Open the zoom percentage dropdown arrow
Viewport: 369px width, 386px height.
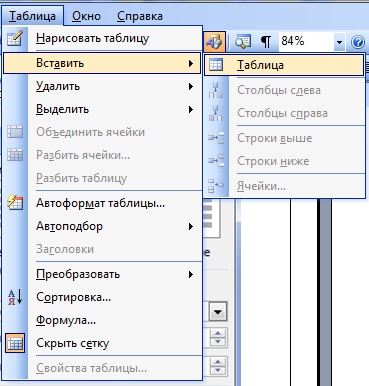(339, 42)
